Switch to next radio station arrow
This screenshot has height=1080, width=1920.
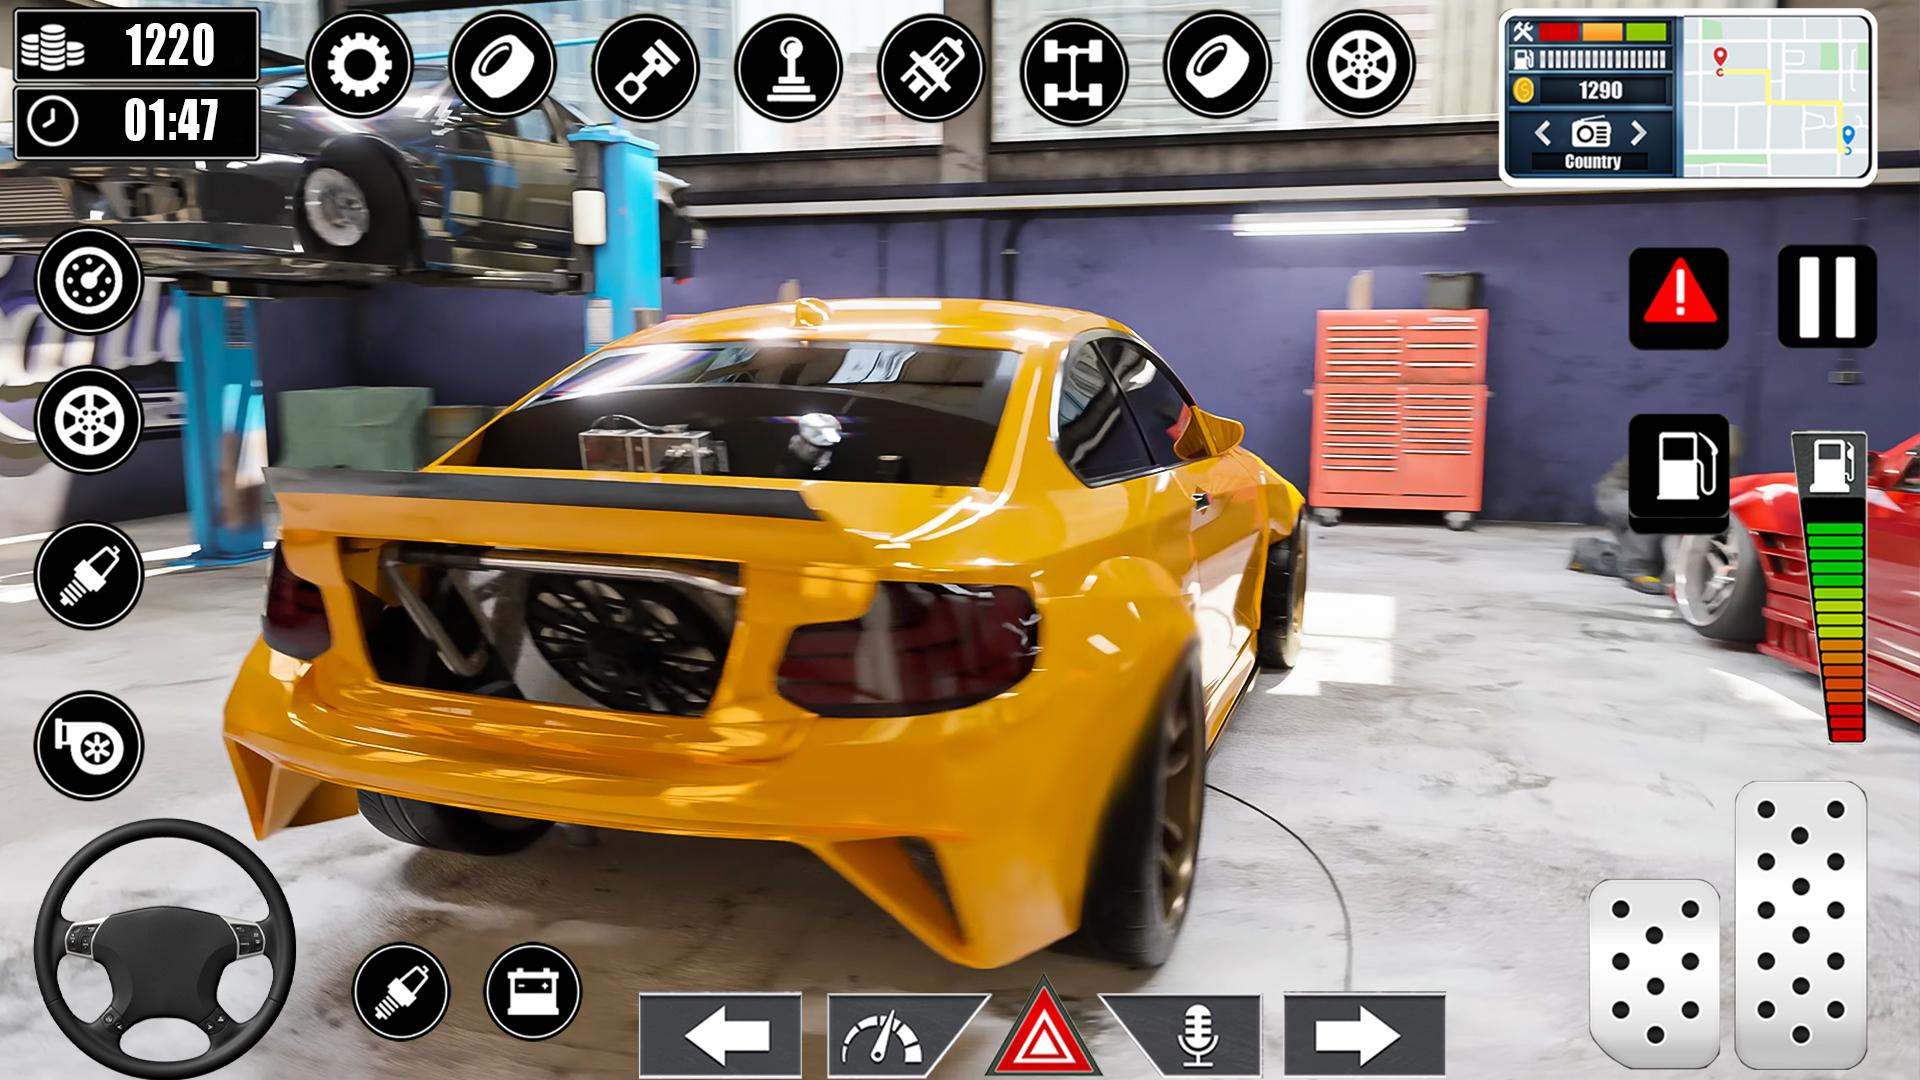1638,132
